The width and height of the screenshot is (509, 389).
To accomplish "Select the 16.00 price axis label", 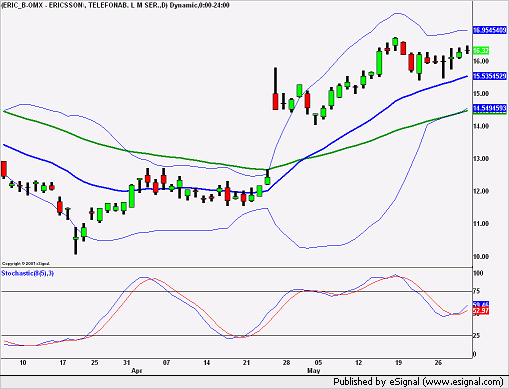I will [481, 61].
